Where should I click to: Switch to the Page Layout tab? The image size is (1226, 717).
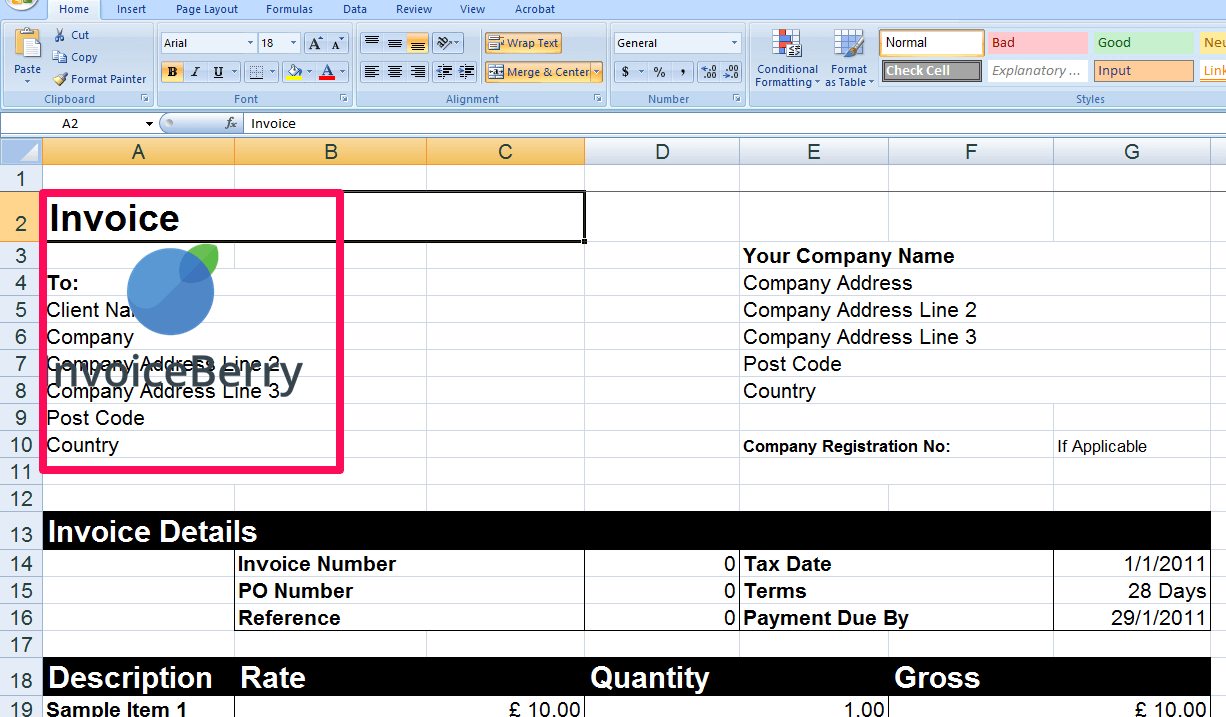(x=207, y=9)
